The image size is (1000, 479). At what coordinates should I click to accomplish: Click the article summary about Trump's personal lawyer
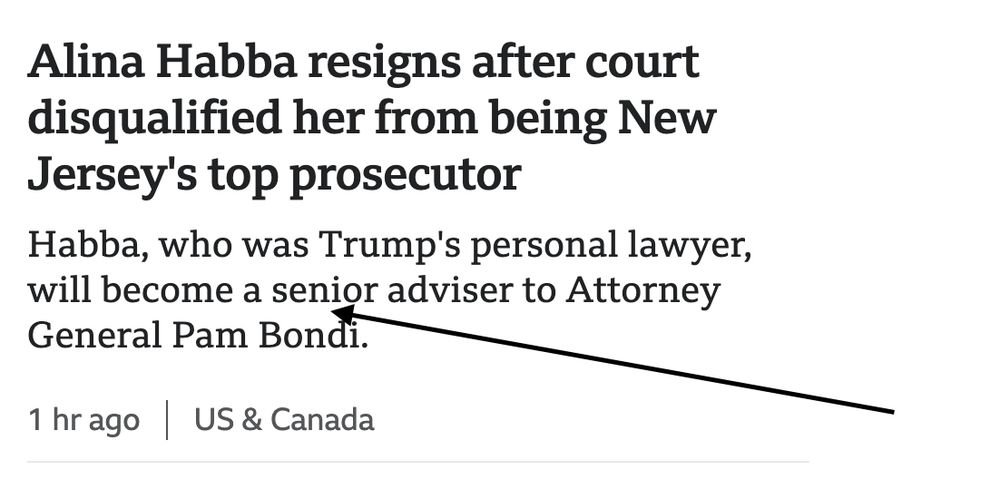point(390,290)
